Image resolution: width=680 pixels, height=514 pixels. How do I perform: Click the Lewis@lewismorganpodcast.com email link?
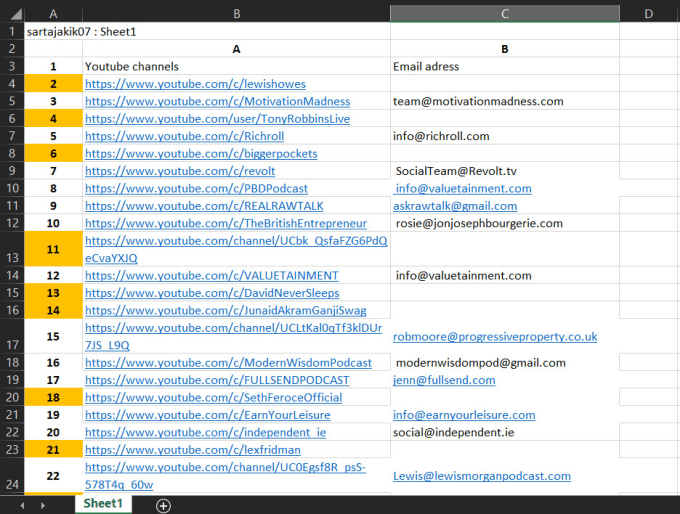click(x=482, y=476)
